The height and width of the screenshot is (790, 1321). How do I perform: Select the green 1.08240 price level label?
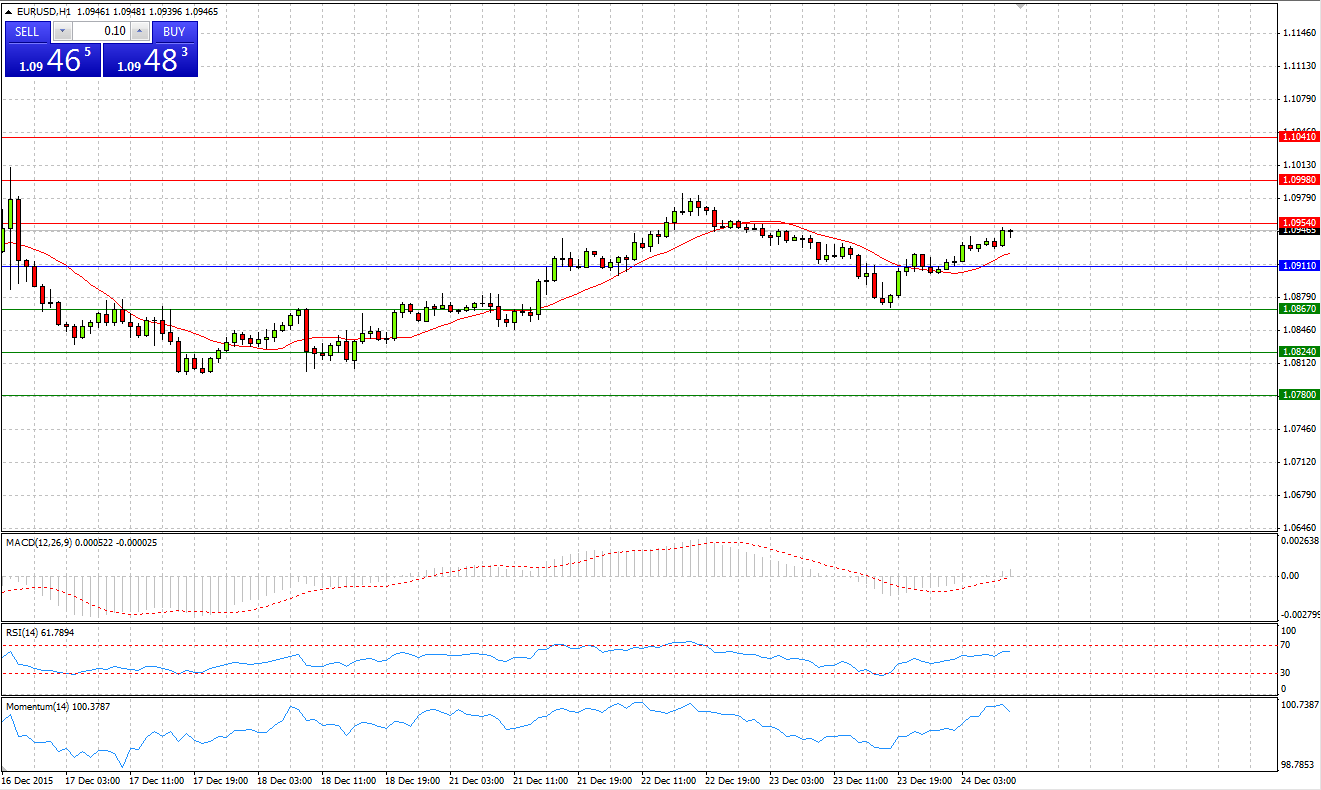tap(1300, 352)
